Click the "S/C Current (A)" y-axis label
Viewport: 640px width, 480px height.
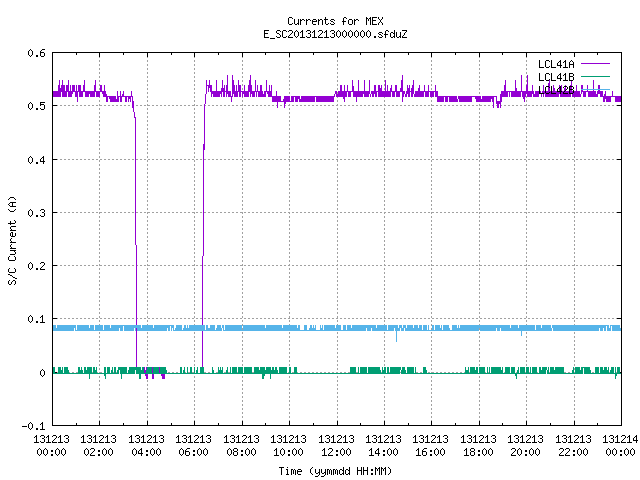(x=12, y=240)
